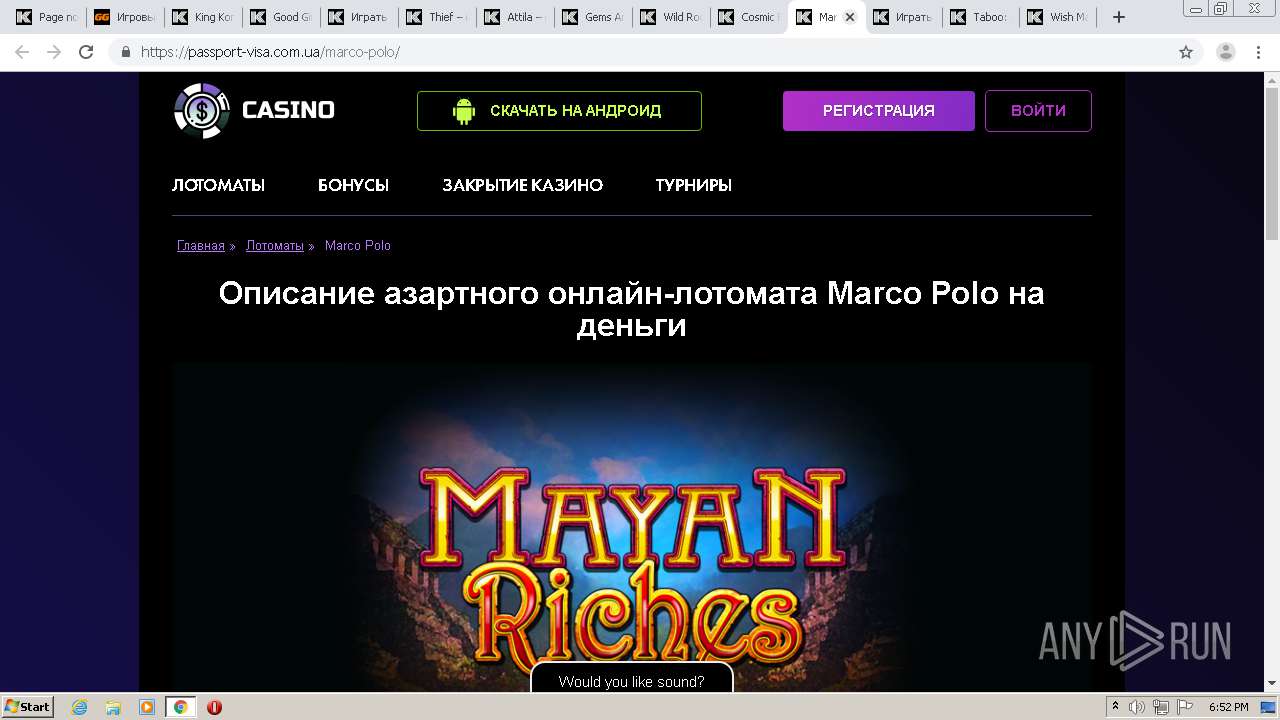Show hidden tray icons arrow
Image resolution: width=1280 pixels, height=720 pixels.
[x=1116, y=707]
